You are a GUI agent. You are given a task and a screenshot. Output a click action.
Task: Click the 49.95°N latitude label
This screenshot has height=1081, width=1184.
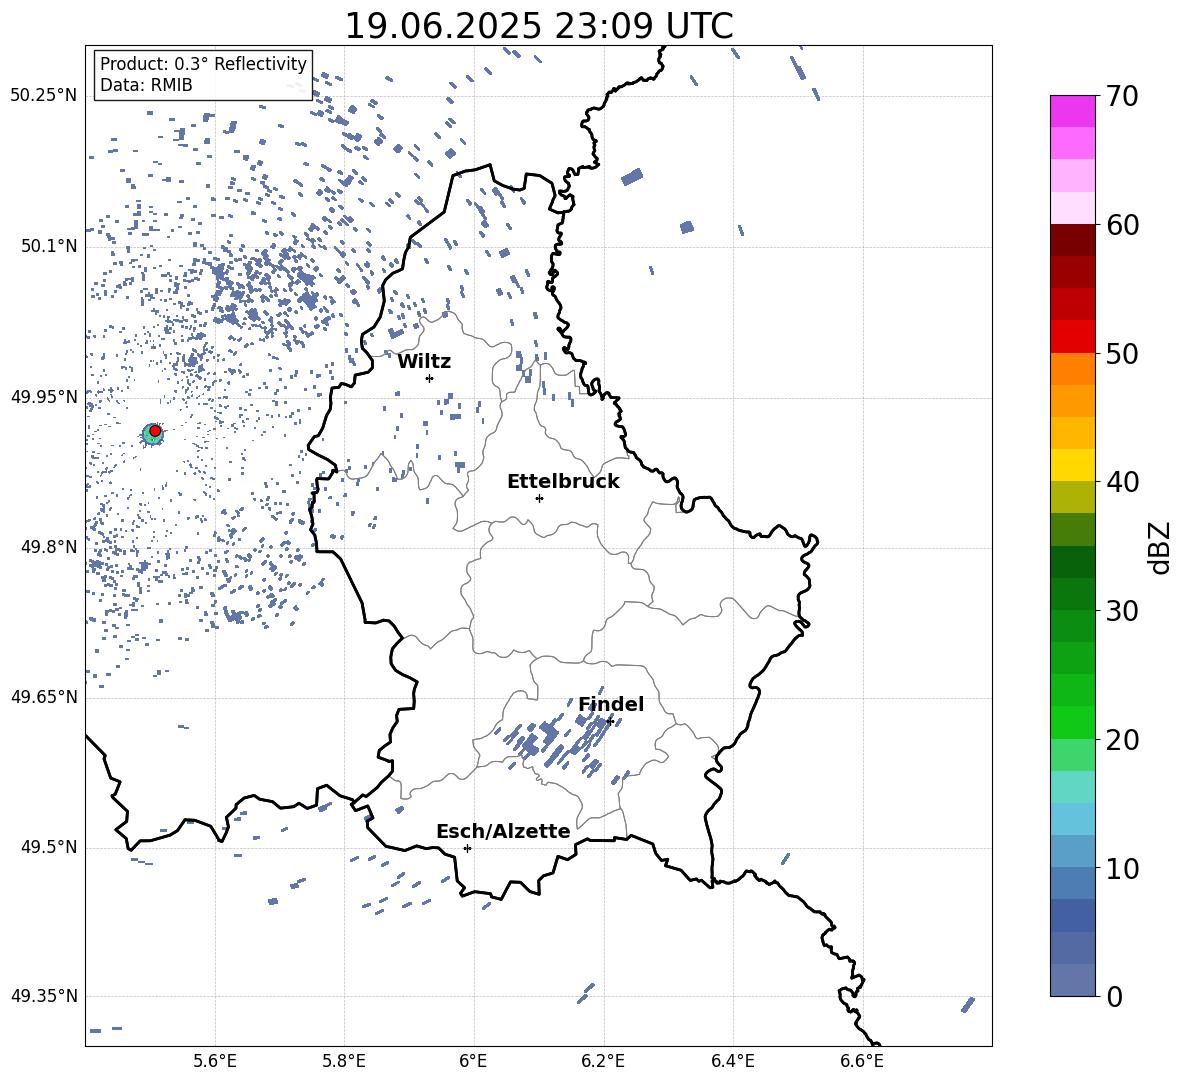[x=44, y=397]
